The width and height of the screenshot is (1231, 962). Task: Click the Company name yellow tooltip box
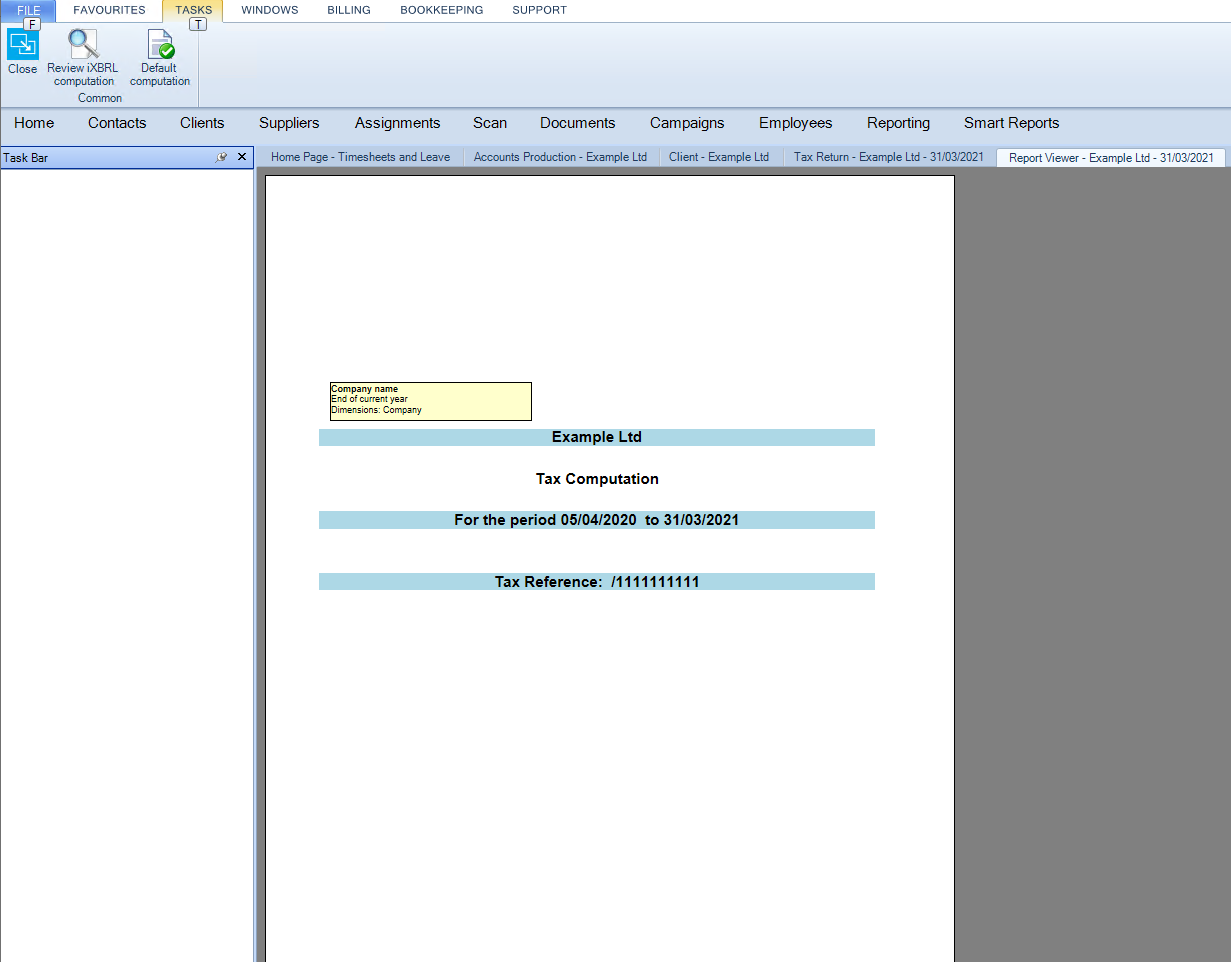[x=431, y=401]
